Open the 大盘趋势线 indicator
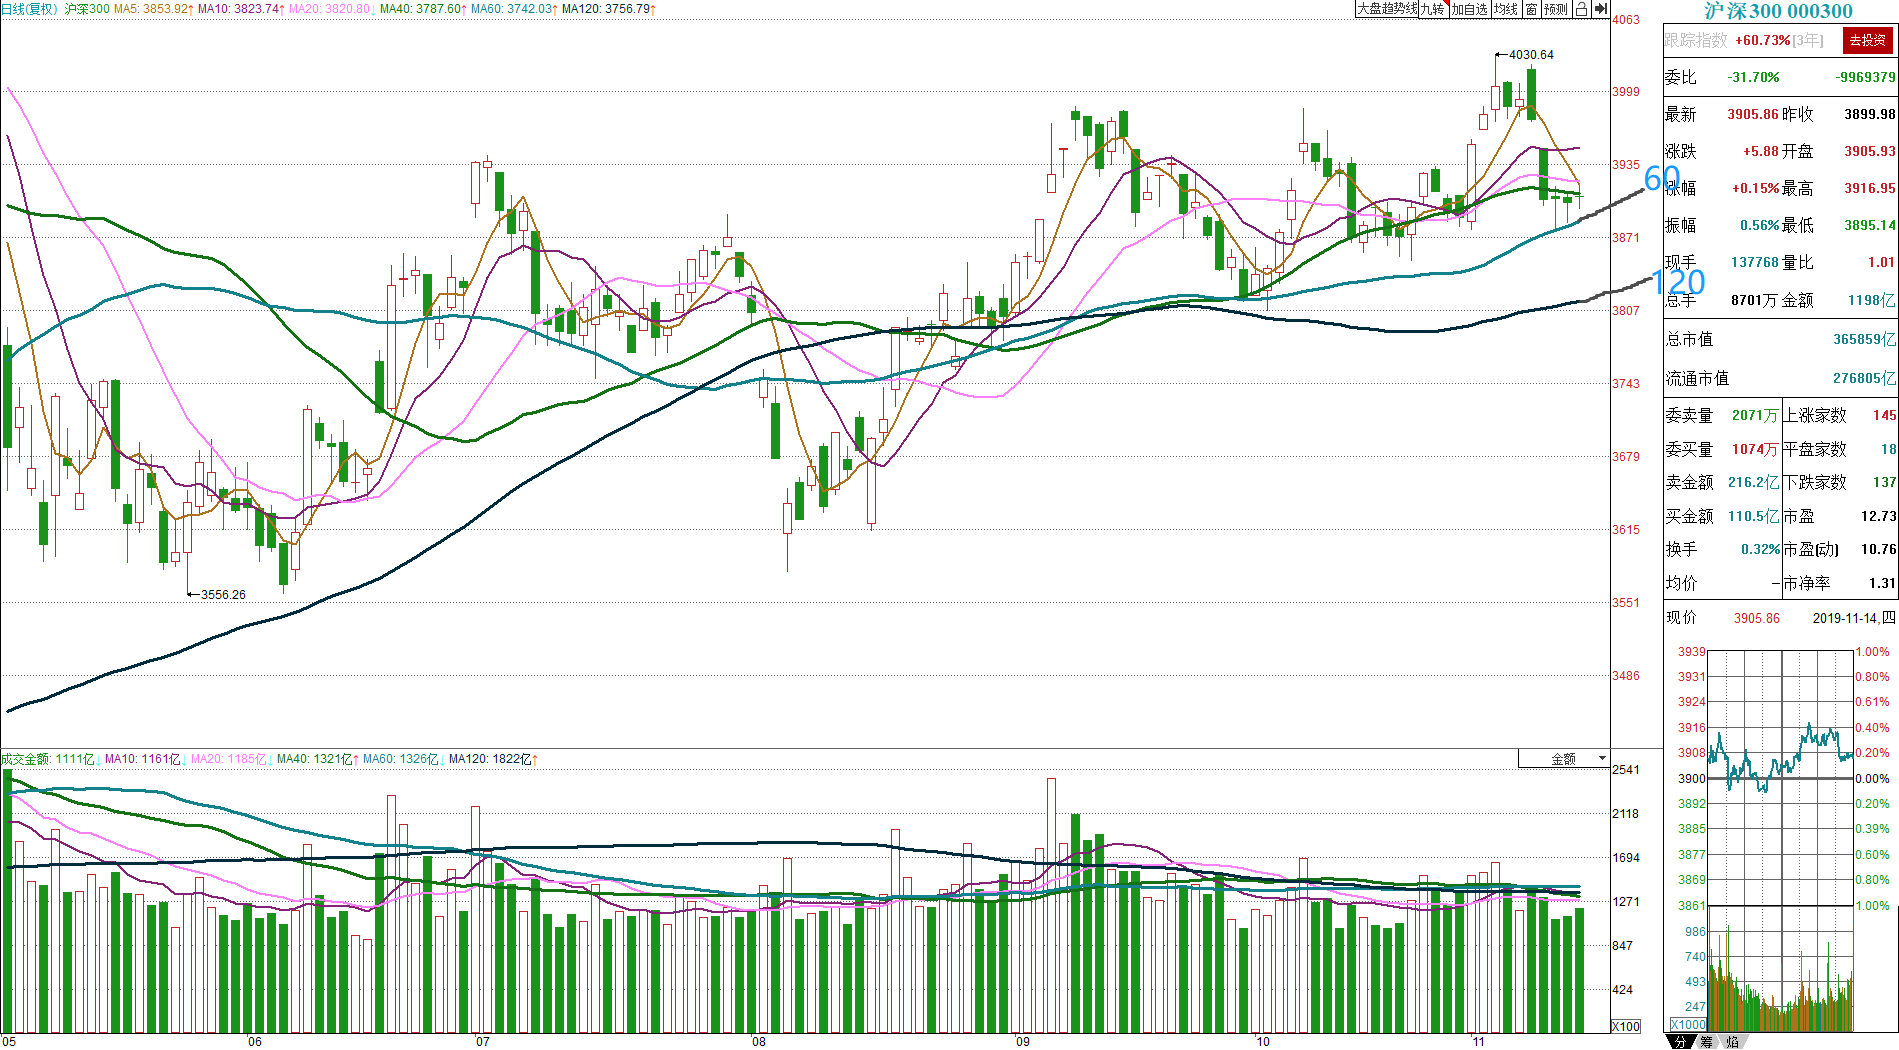The height and width of the screenshot is (1050, 1899). click(x=1387, y=9)
